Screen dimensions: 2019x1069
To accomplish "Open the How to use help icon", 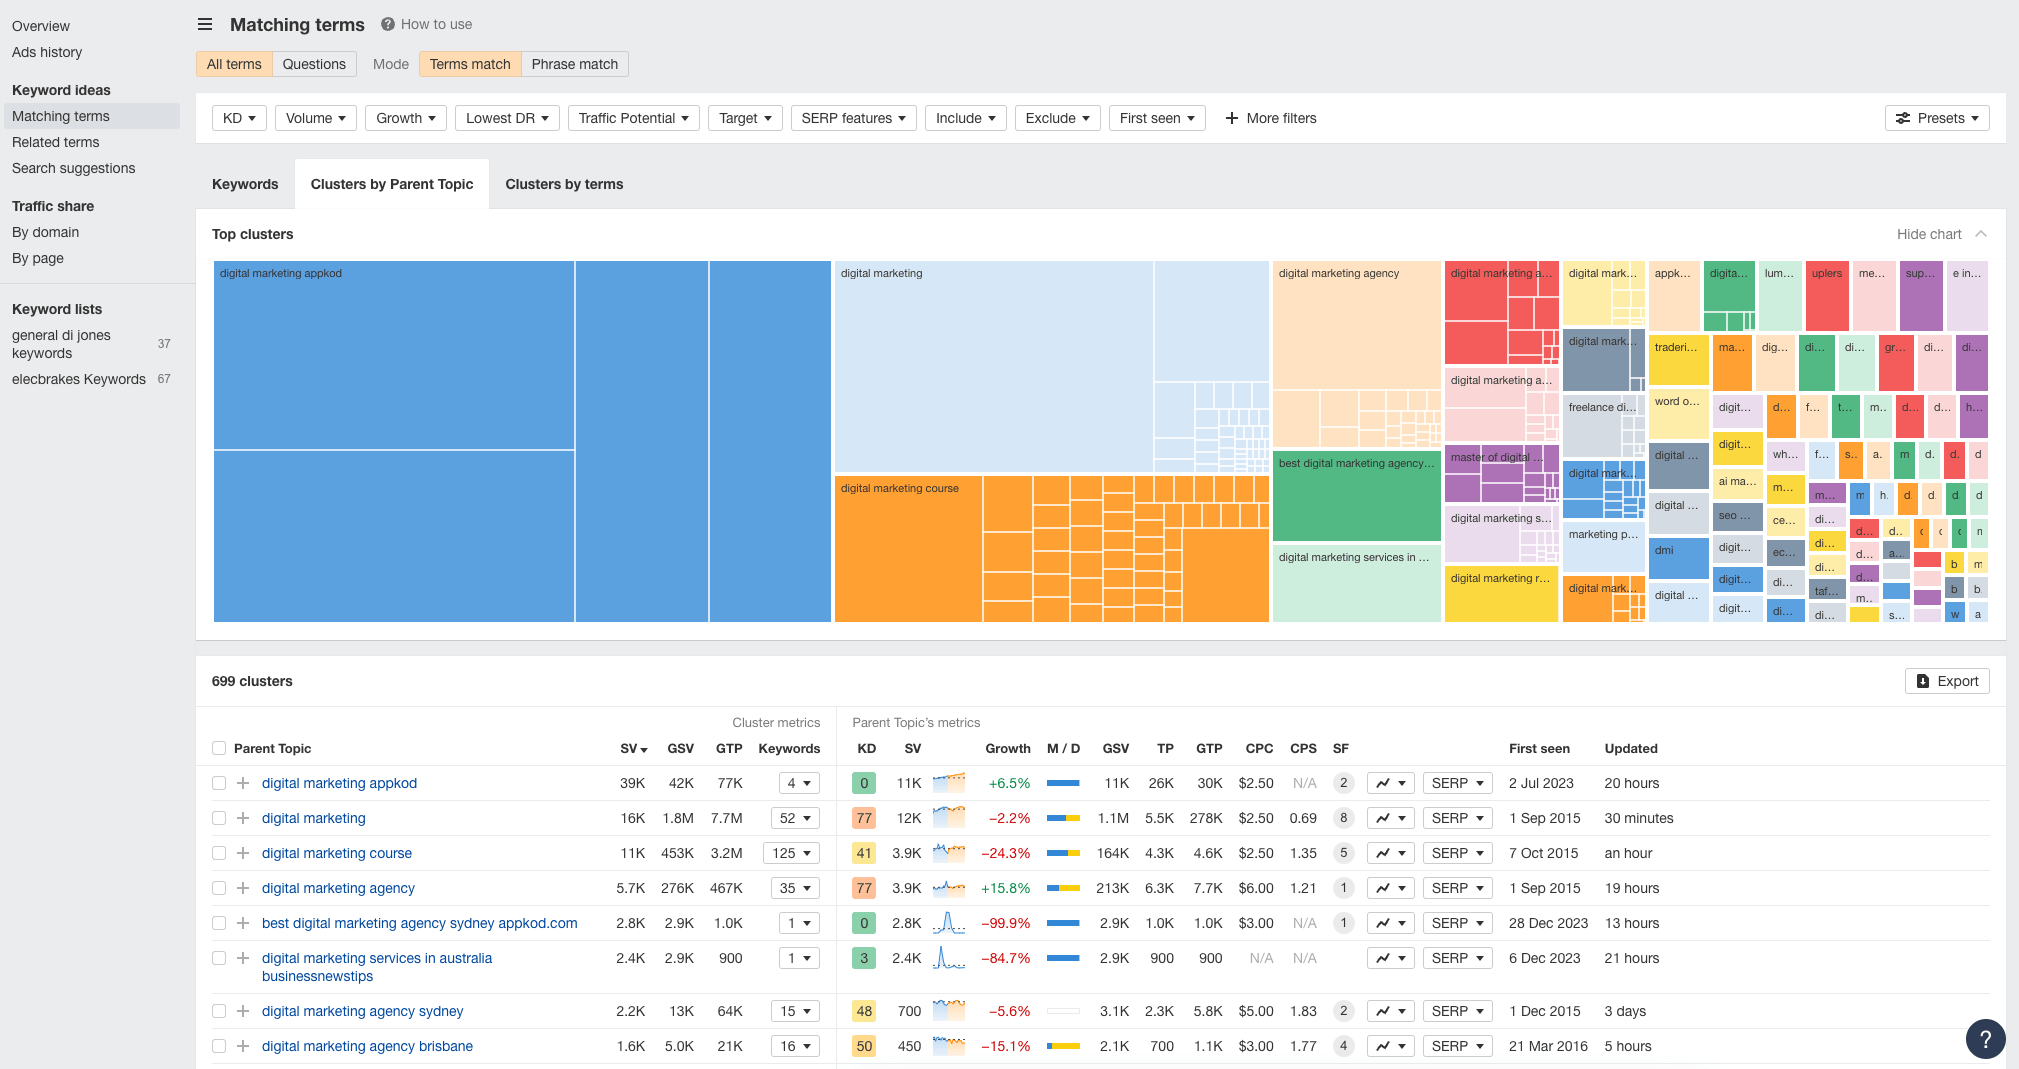I will (x=388, y=24).
